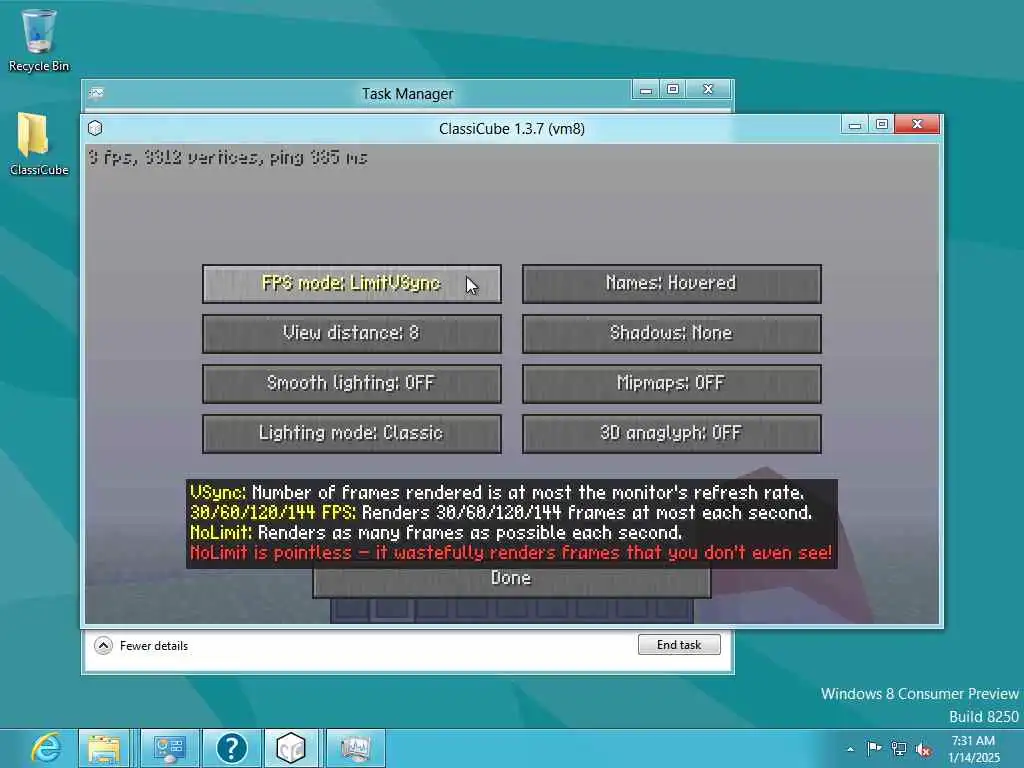Cycle the FPS mode: LimitVSync button
This screenshot has height=768, width=1024.
pyautogui.click(x=351, y=283)
